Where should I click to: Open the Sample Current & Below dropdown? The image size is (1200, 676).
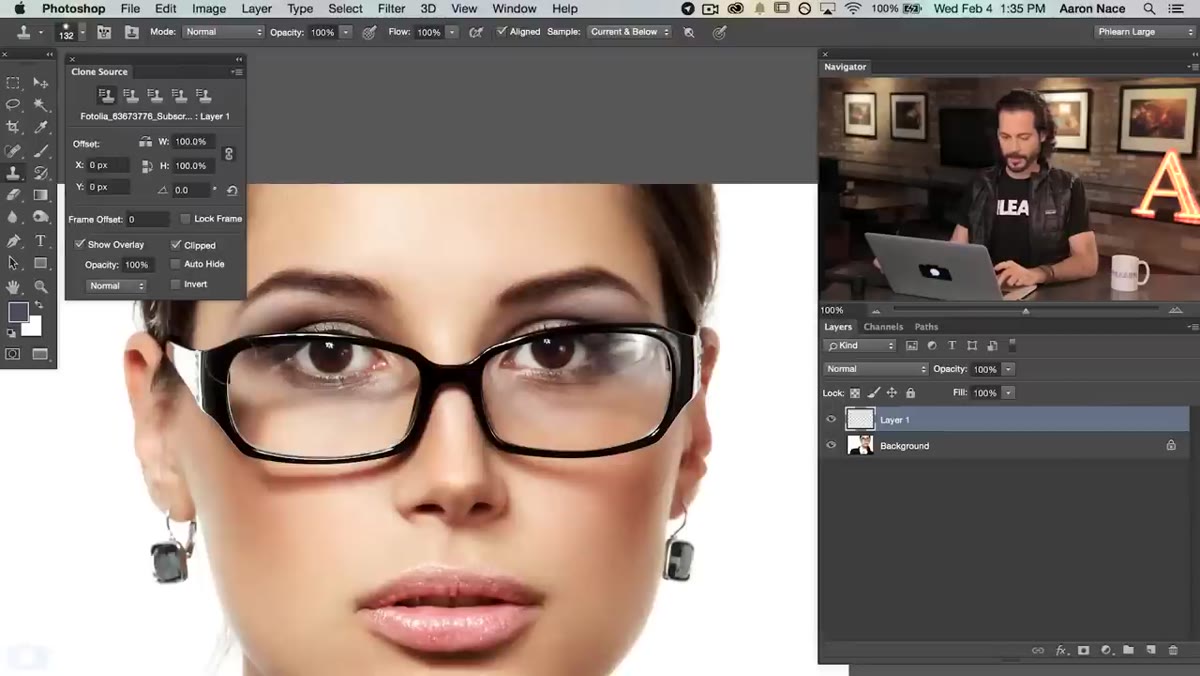[x=628, y=32]
